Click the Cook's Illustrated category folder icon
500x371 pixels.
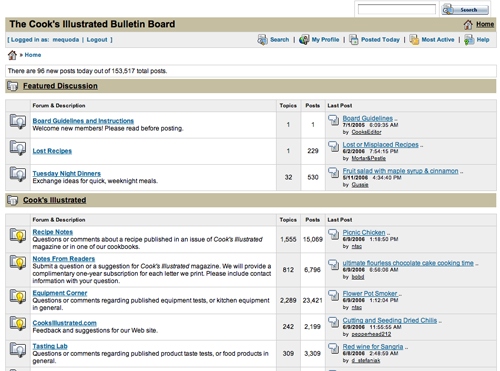coord(13,200)
